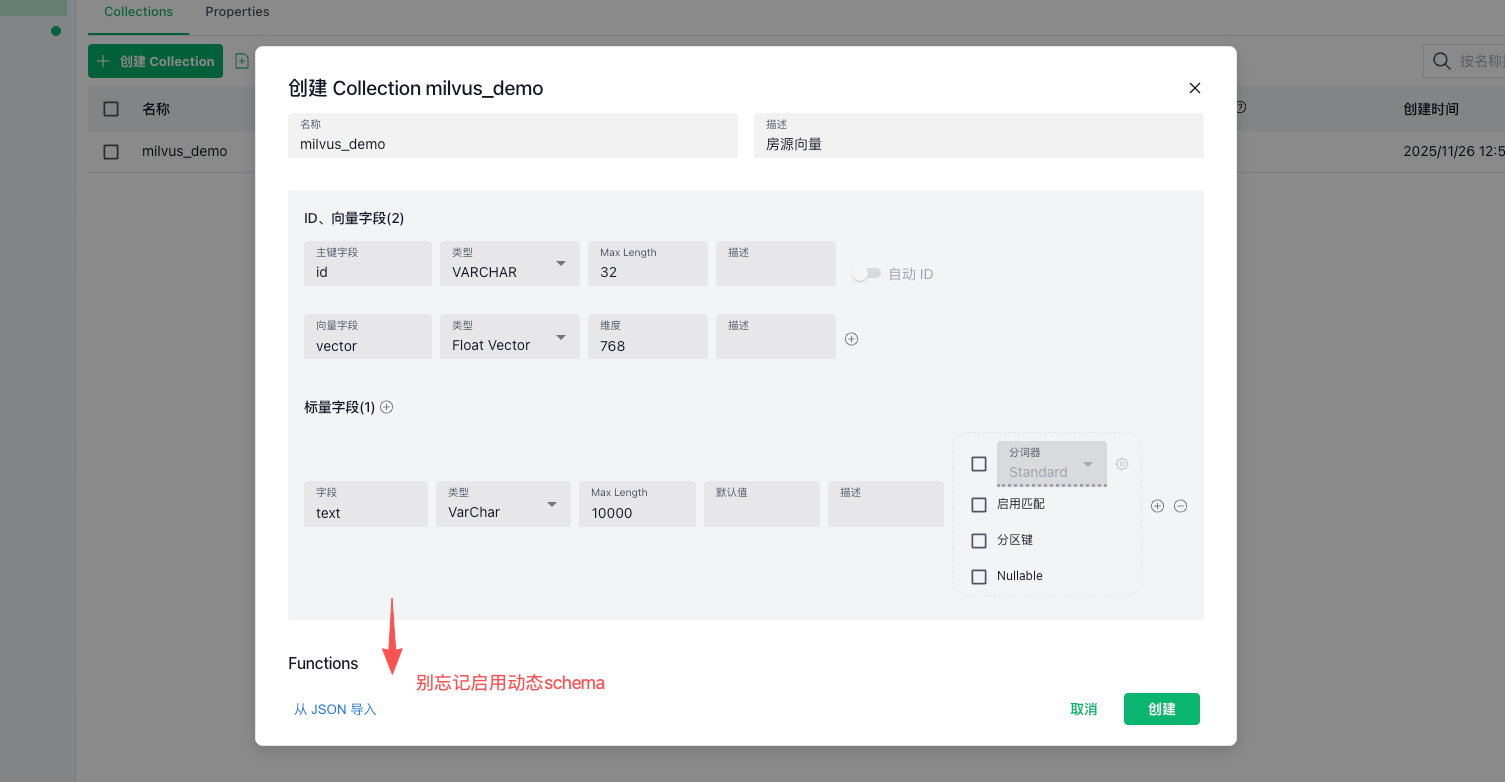Click the 主键字段 id input
This screenshot has height=782, width=1505.
pos(368,263)
